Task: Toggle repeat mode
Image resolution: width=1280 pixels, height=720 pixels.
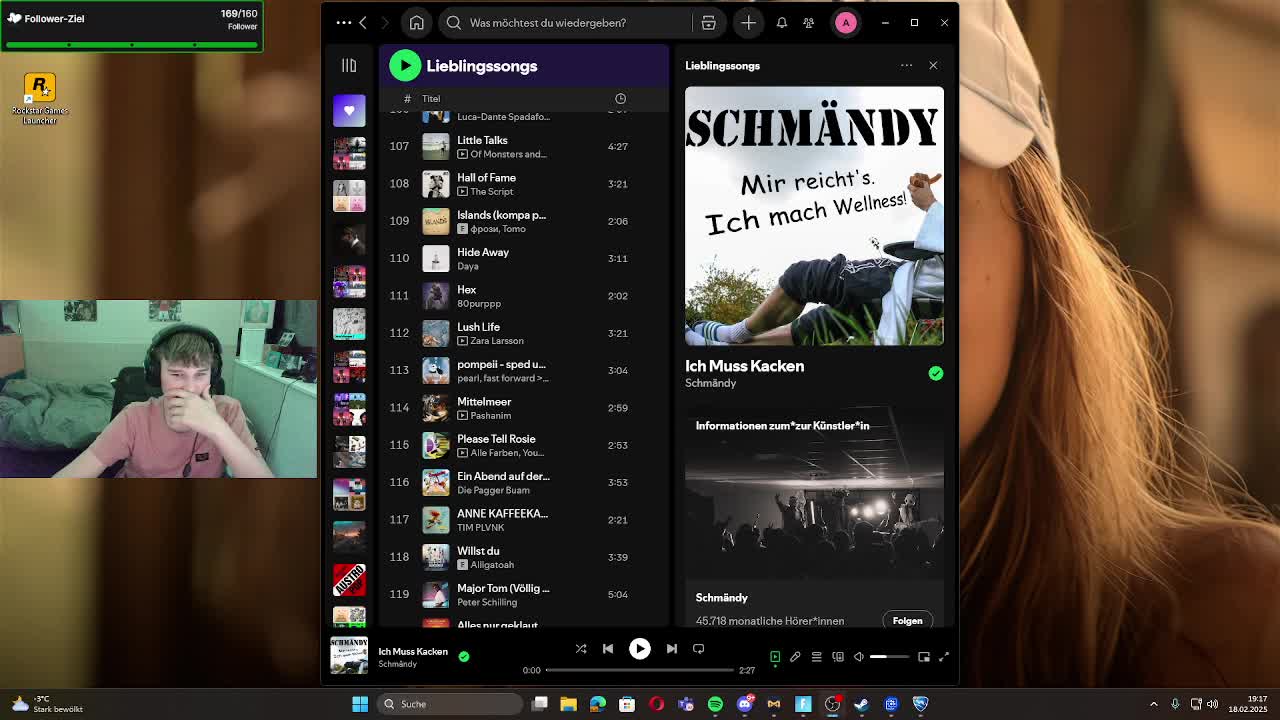Action: tap(698, 648)
